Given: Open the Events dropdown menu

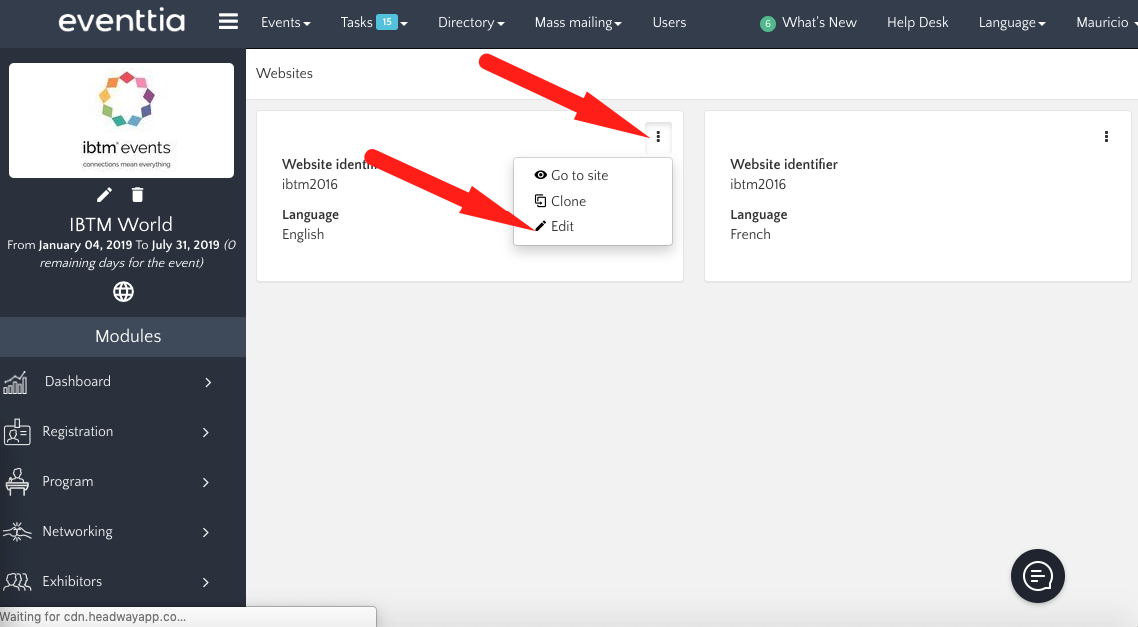Looking at the screenshot, I should (285, 22).
